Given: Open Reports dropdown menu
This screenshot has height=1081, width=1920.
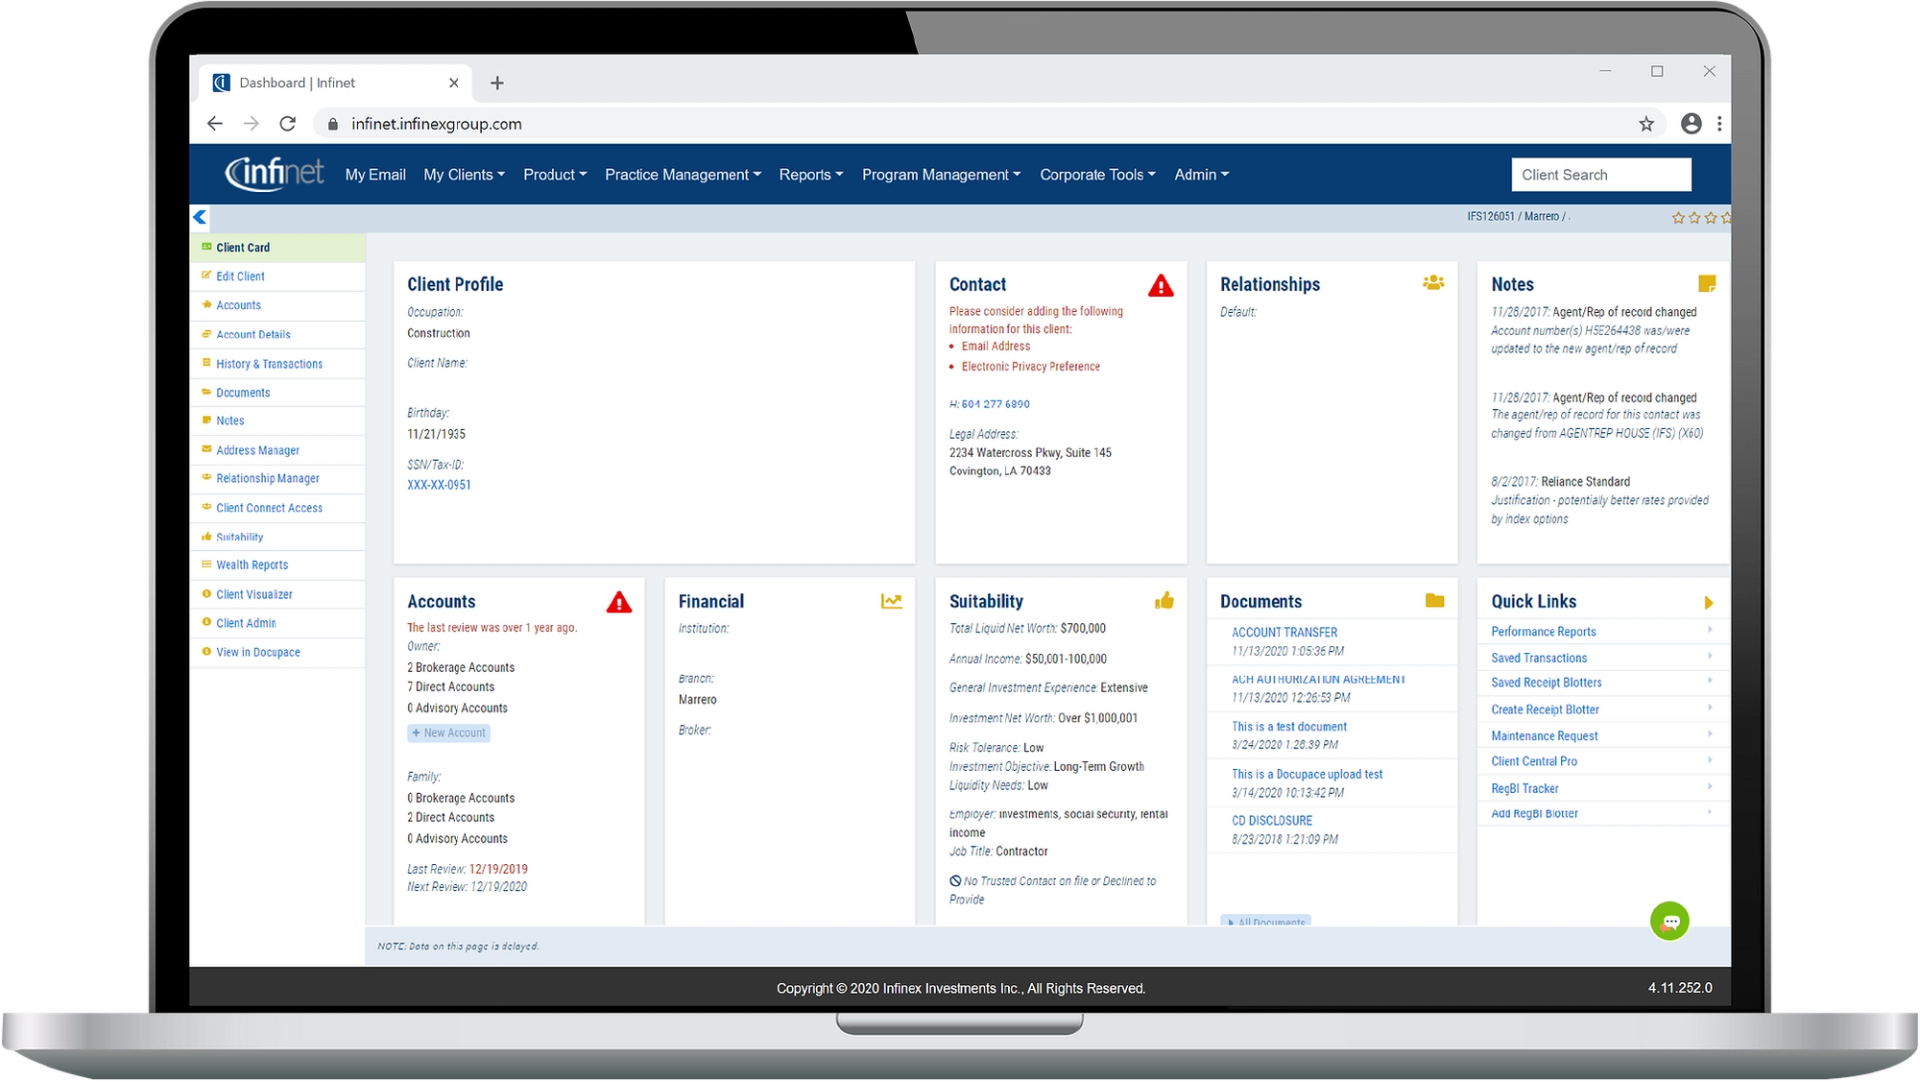Looking at the screenshot, I should [811, 174].
